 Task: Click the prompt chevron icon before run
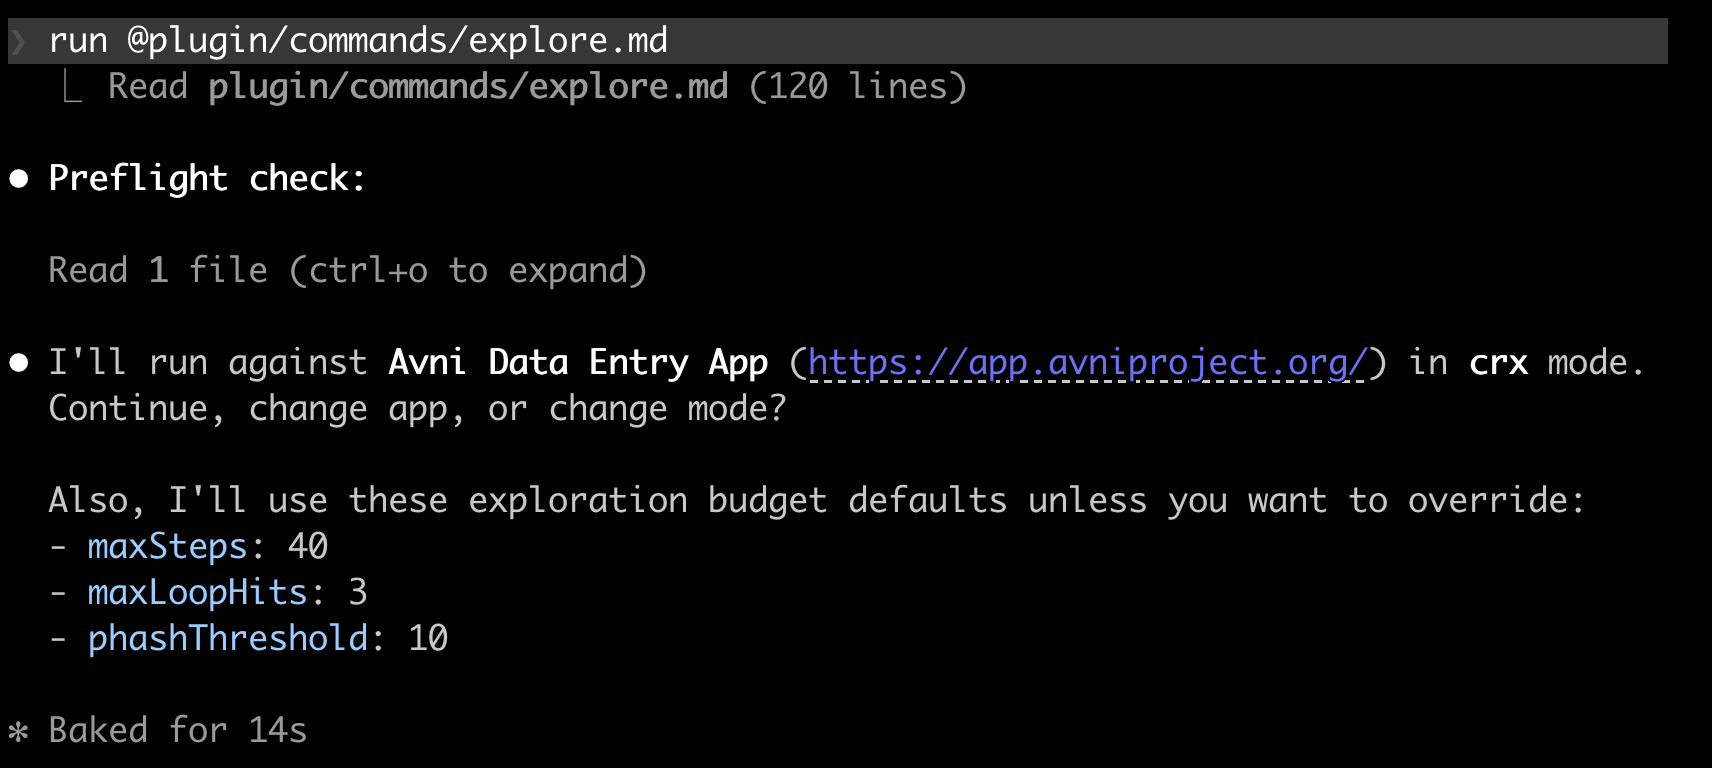[x=18, y=42]
